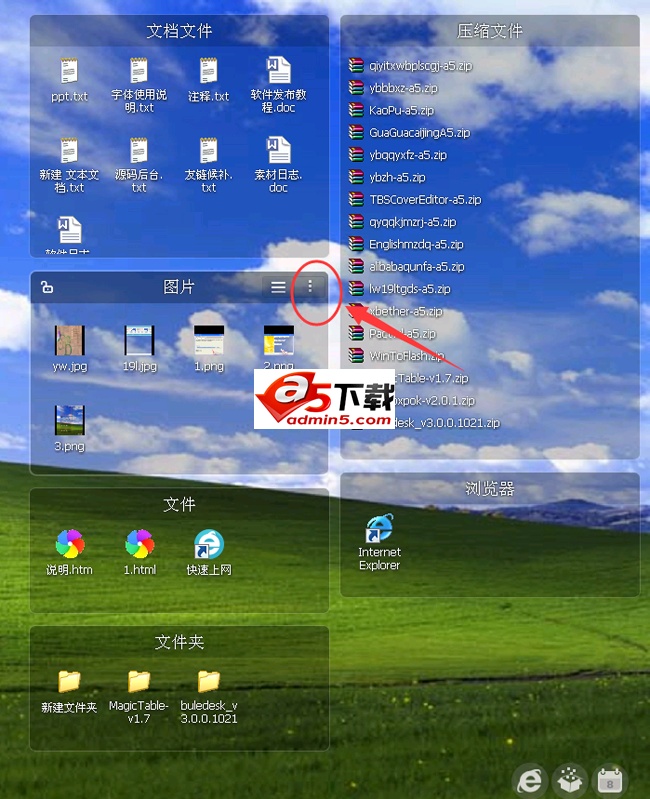Select yw.jpg image thumbnail
The width and height of the screenshot is (650, 799).
tap(70, 340)
